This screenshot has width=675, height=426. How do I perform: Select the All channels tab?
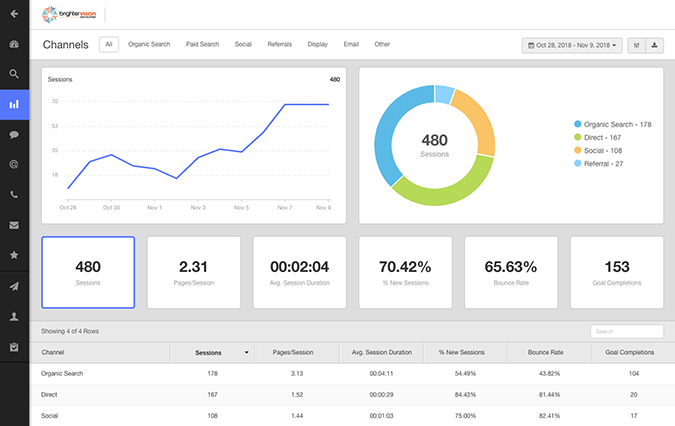pyautogui.click(x=109, y=44)
